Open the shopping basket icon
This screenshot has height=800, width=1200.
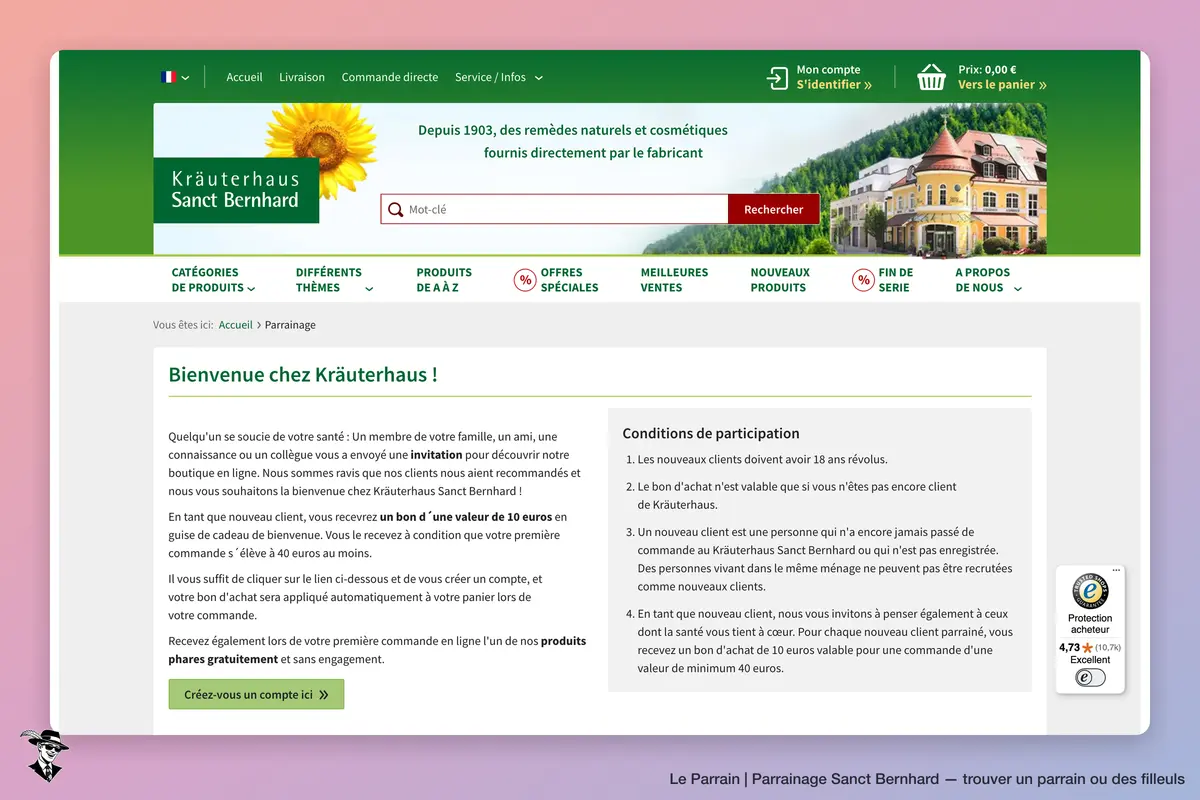931,77
